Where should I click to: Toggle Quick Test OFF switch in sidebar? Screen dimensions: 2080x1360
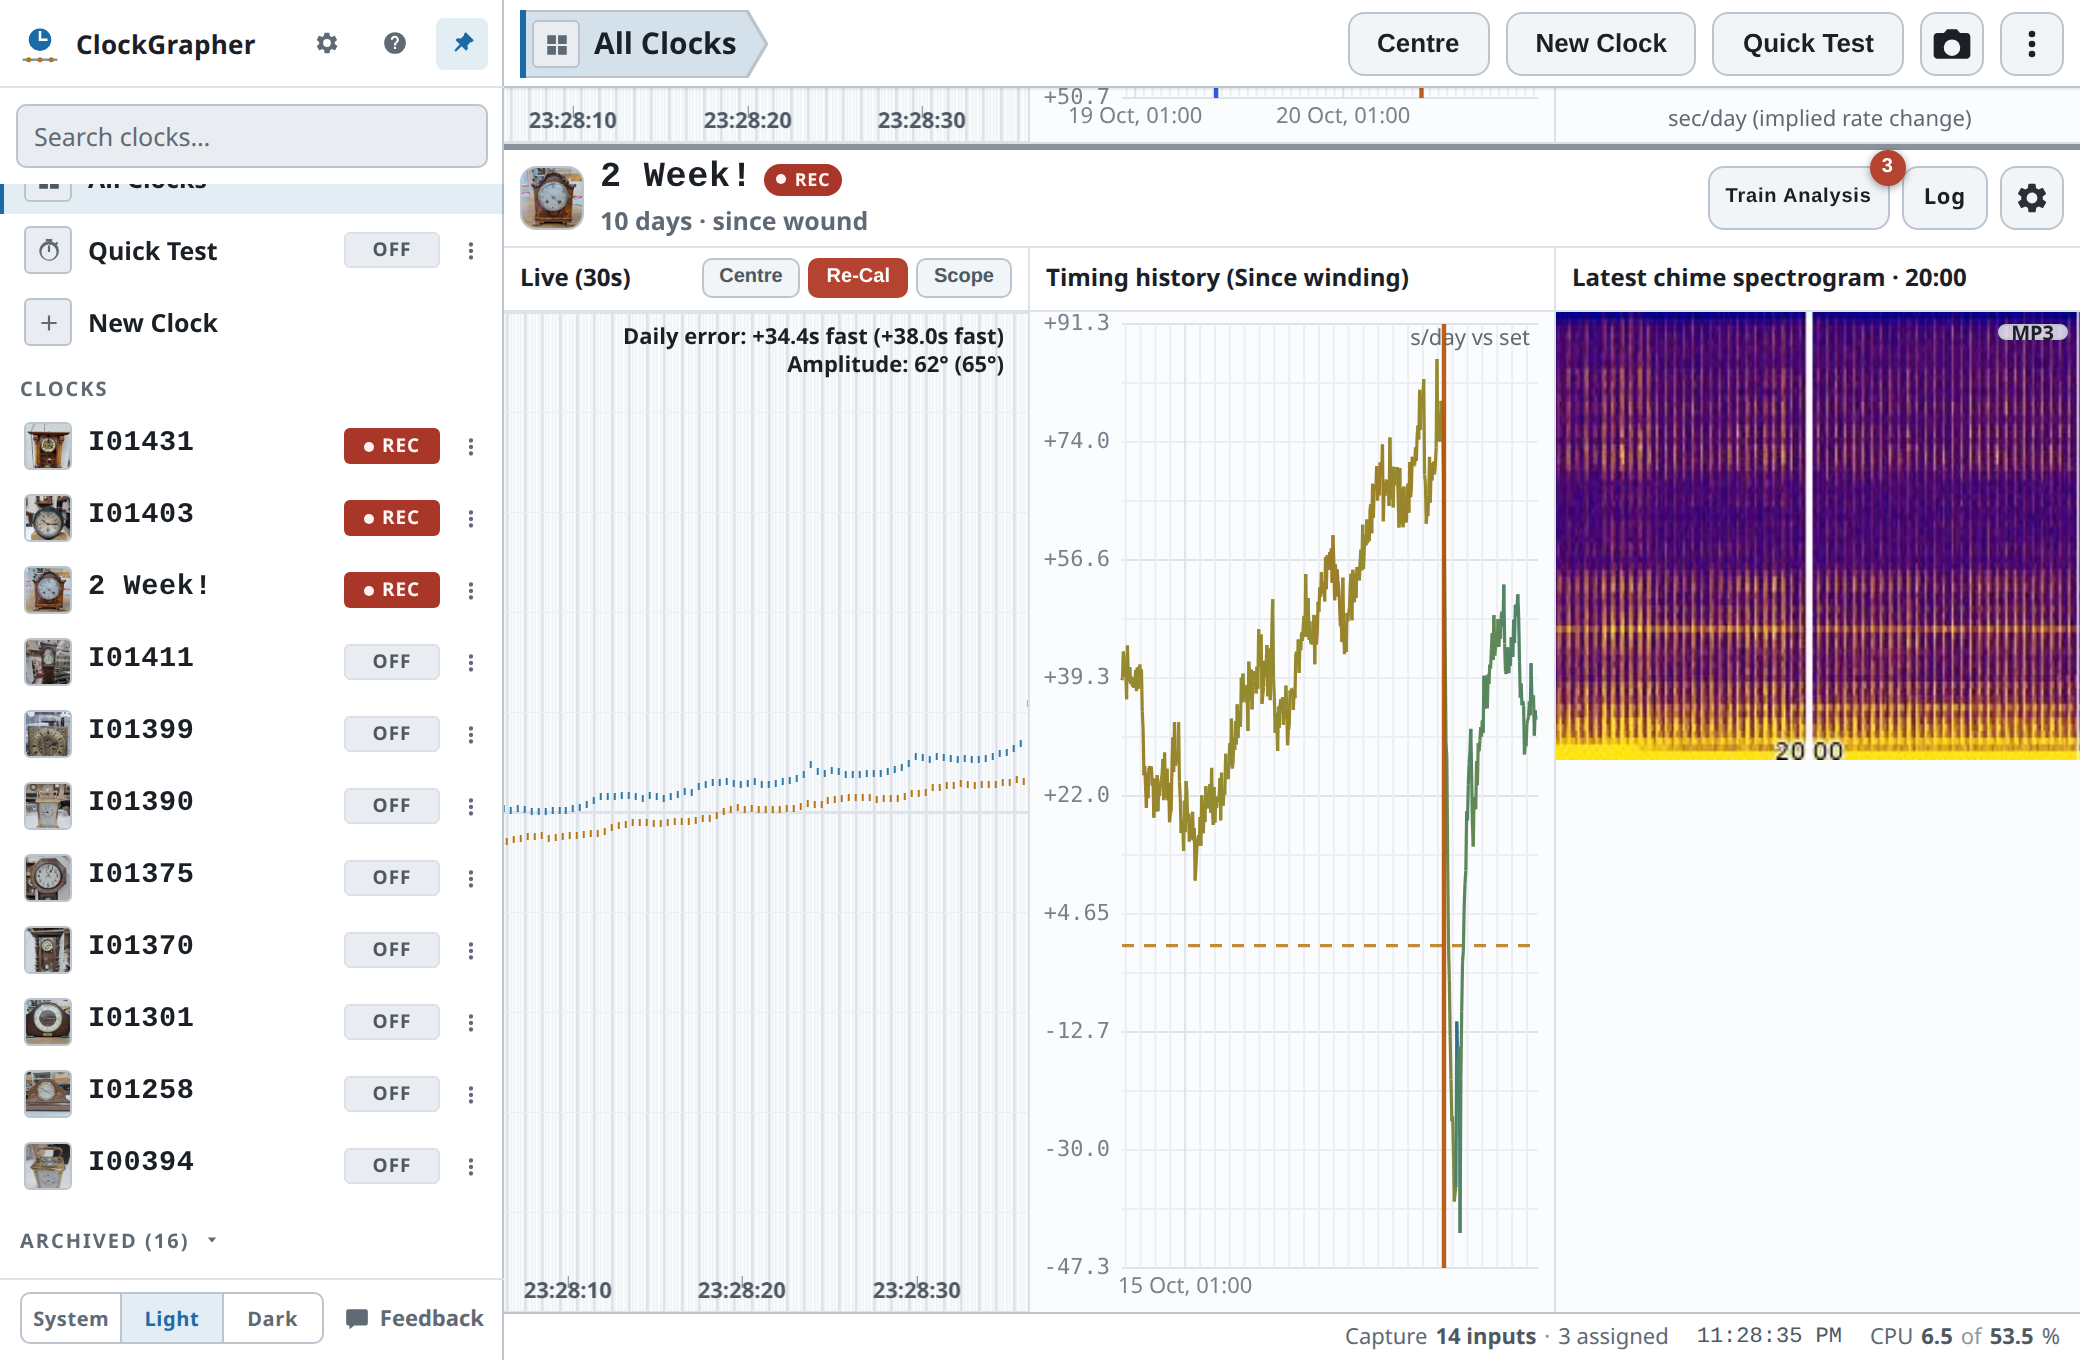392,250
